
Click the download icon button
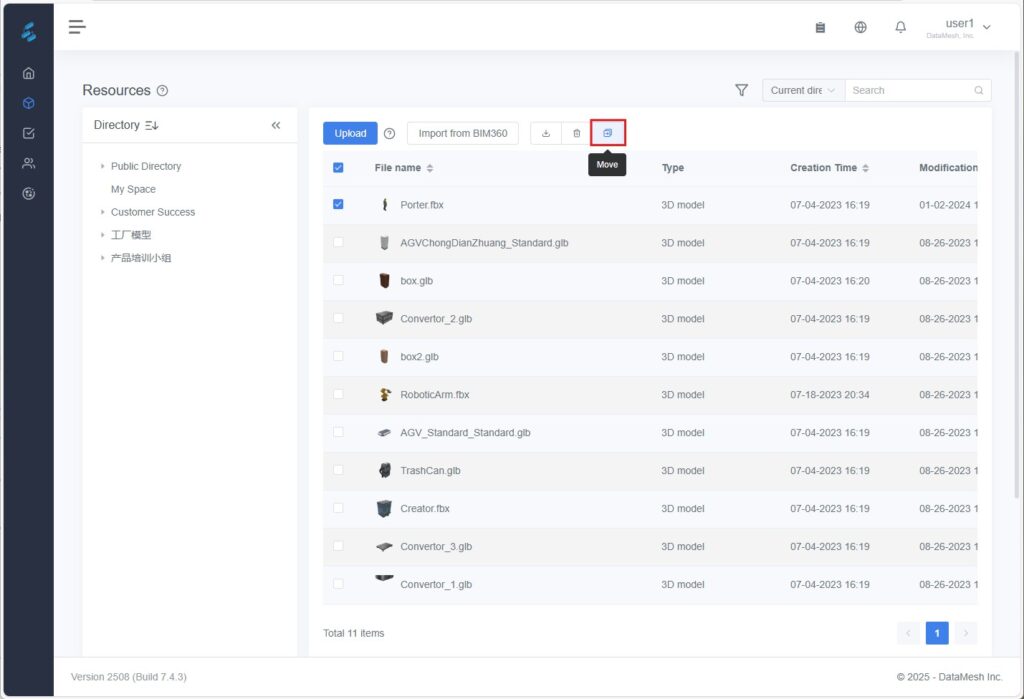(545, 133)
